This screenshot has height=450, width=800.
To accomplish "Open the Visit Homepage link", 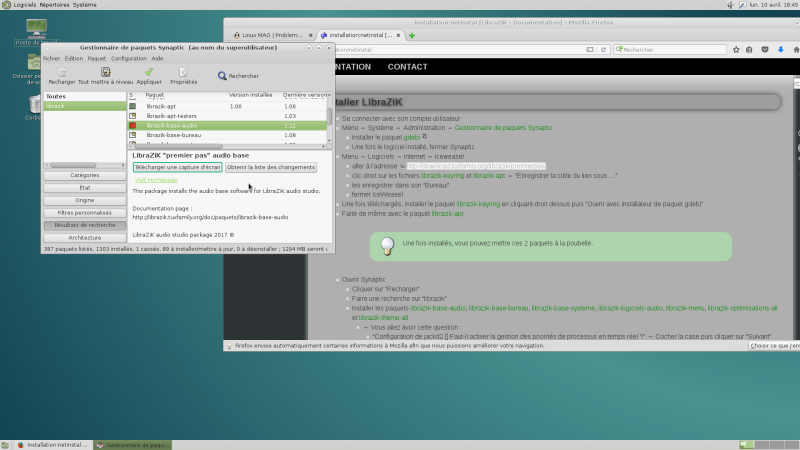I will [156, 180].
